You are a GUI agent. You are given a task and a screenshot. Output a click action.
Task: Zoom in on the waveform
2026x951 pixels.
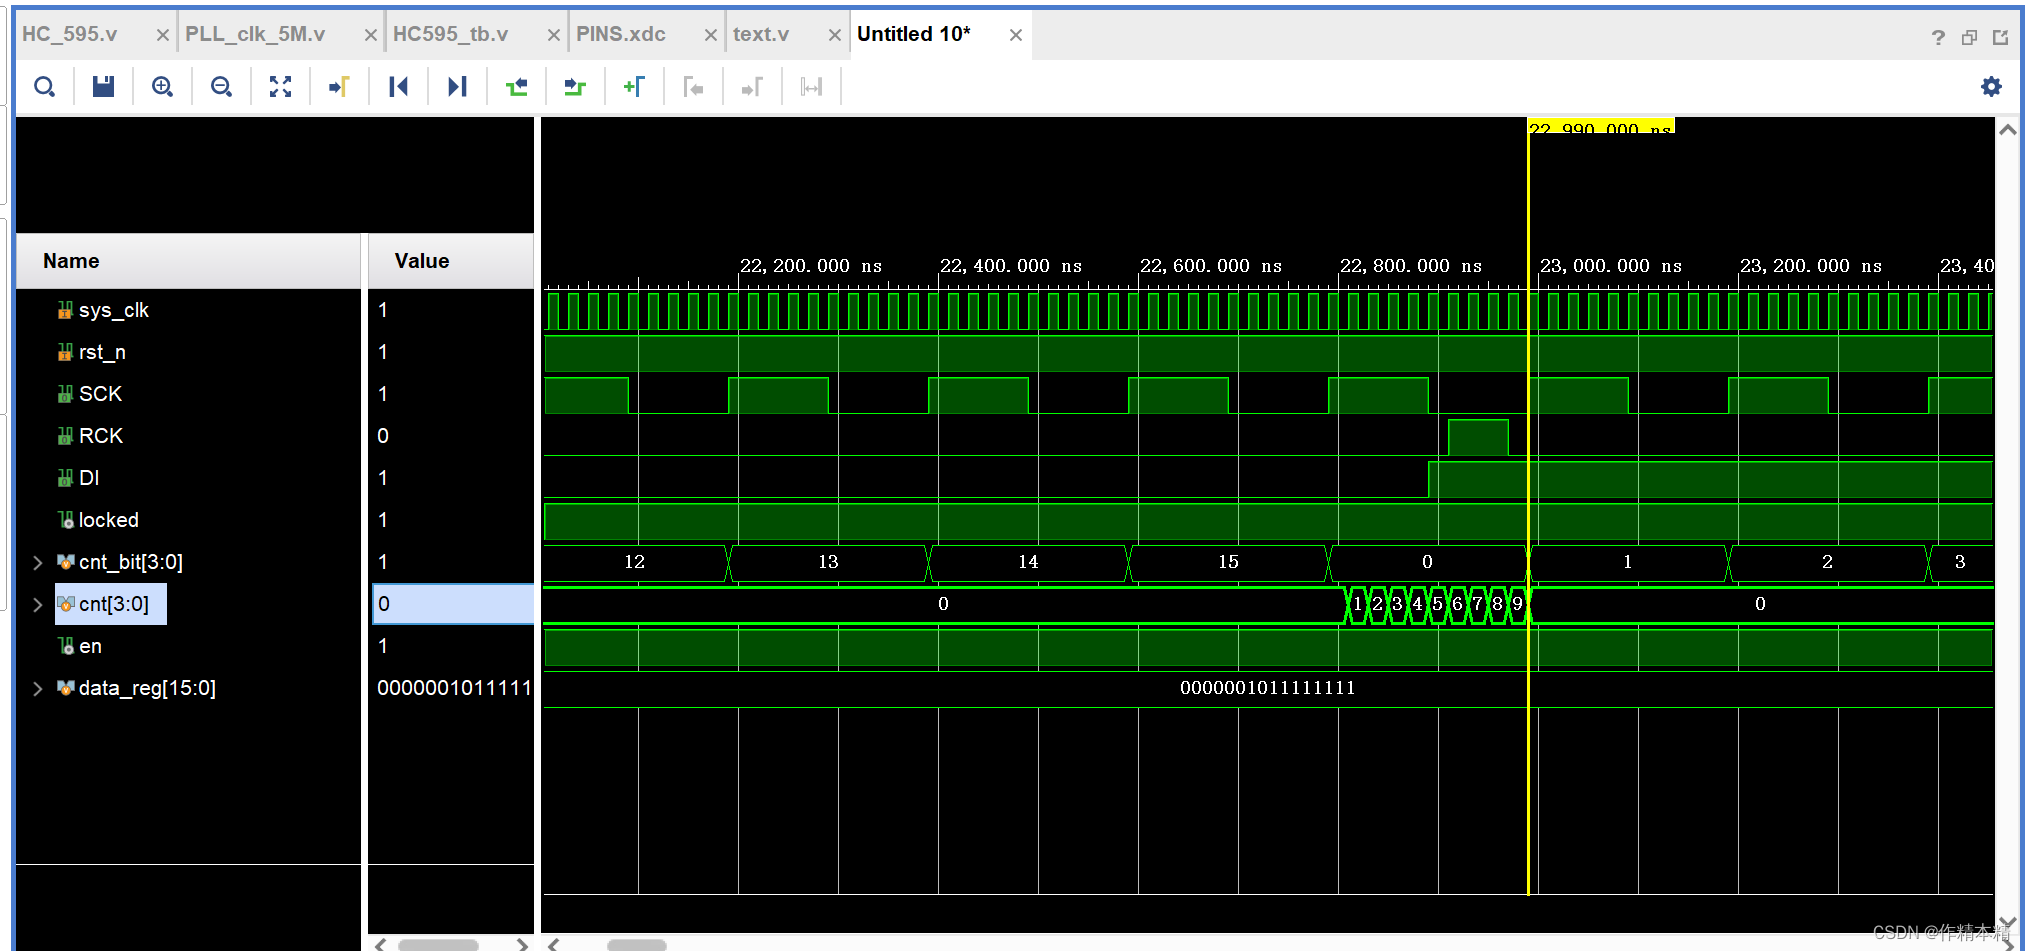coord(161,86)
